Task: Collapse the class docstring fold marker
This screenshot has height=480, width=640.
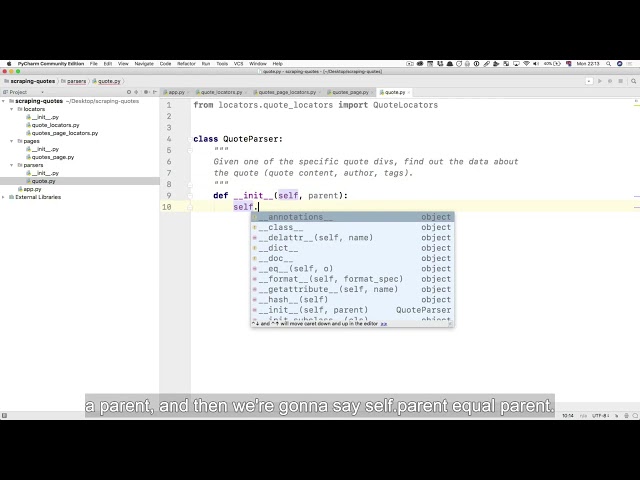Action: (x=190, y=151)
